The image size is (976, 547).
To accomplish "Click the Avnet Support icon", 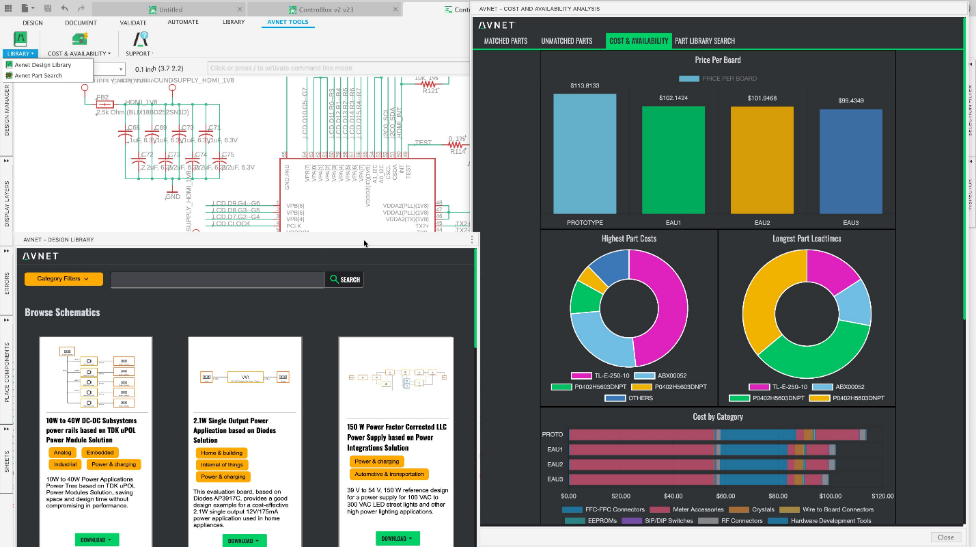I will (141, 39).
